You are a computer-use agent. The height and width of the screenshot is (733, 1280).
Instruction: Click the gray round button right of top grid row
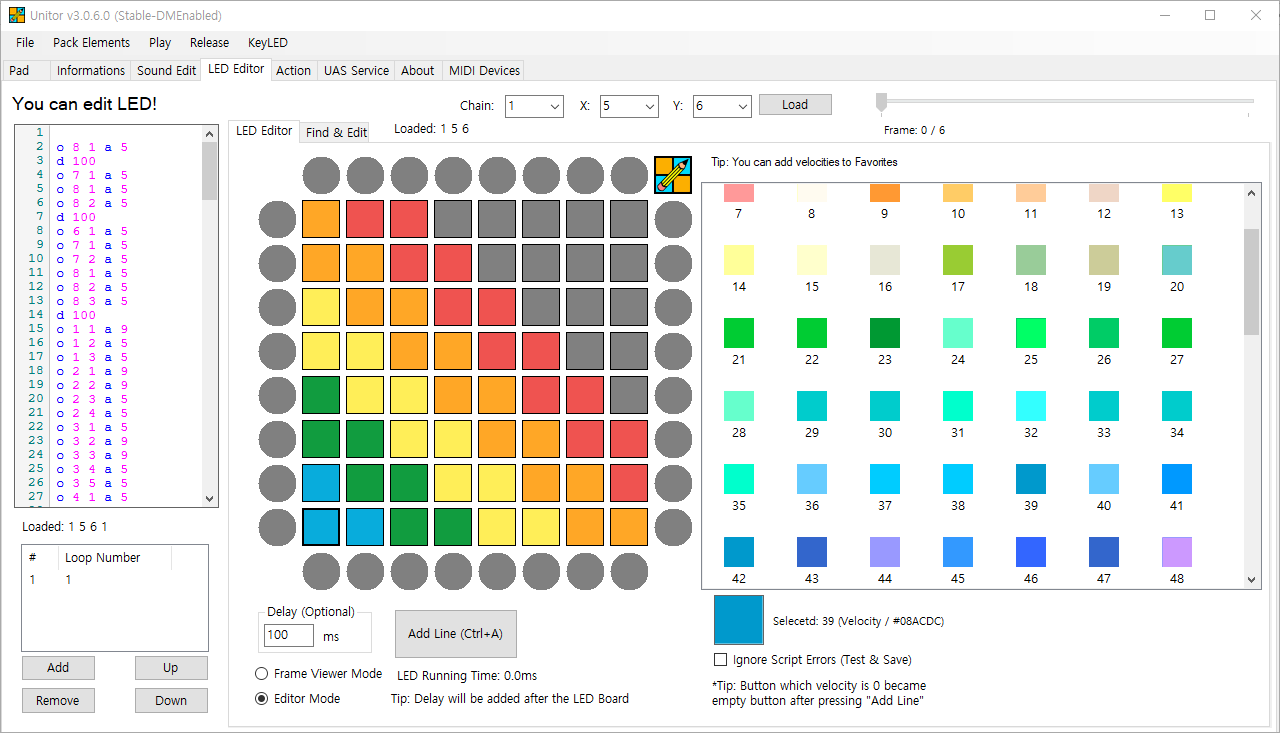pyautogui.click(x=673, y=219)
